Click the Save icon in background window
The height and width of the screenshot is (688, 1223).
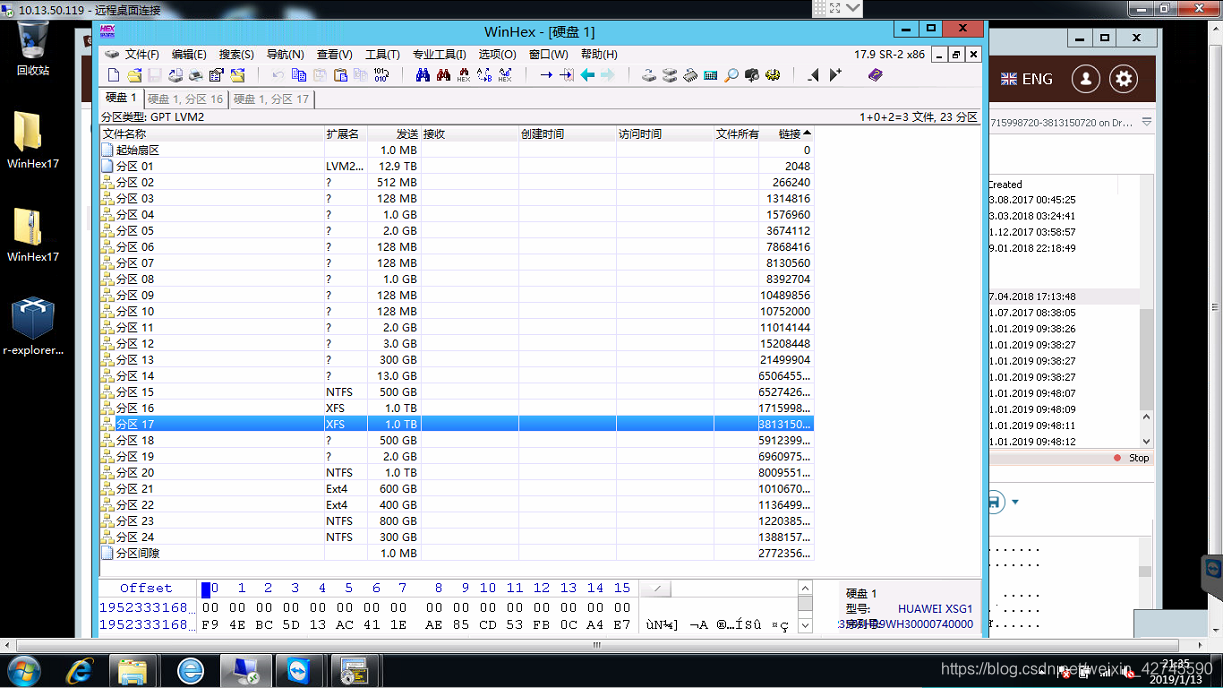point(996,501)
